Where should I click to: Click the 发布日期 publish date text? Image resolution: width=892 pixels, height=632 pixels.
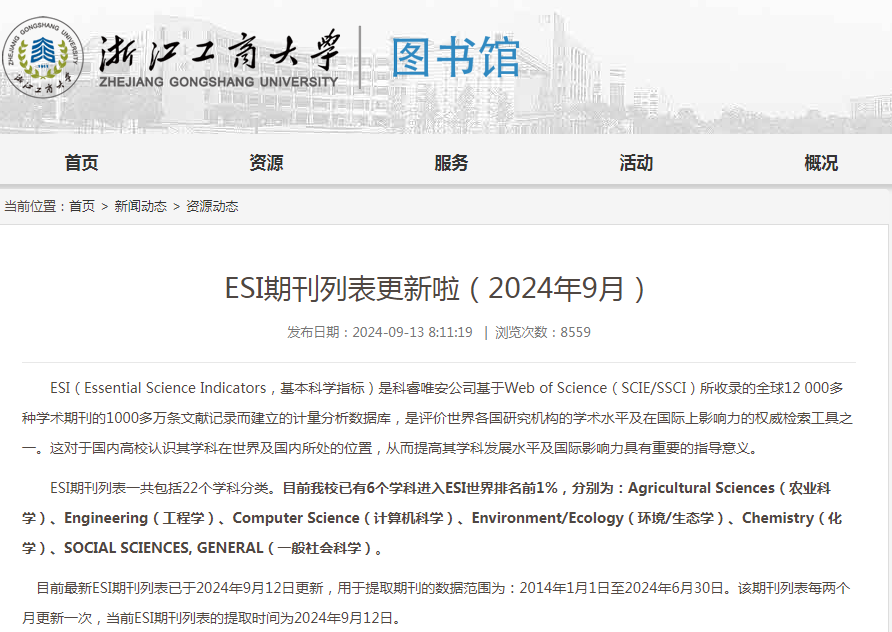click(x=379, y=332)
